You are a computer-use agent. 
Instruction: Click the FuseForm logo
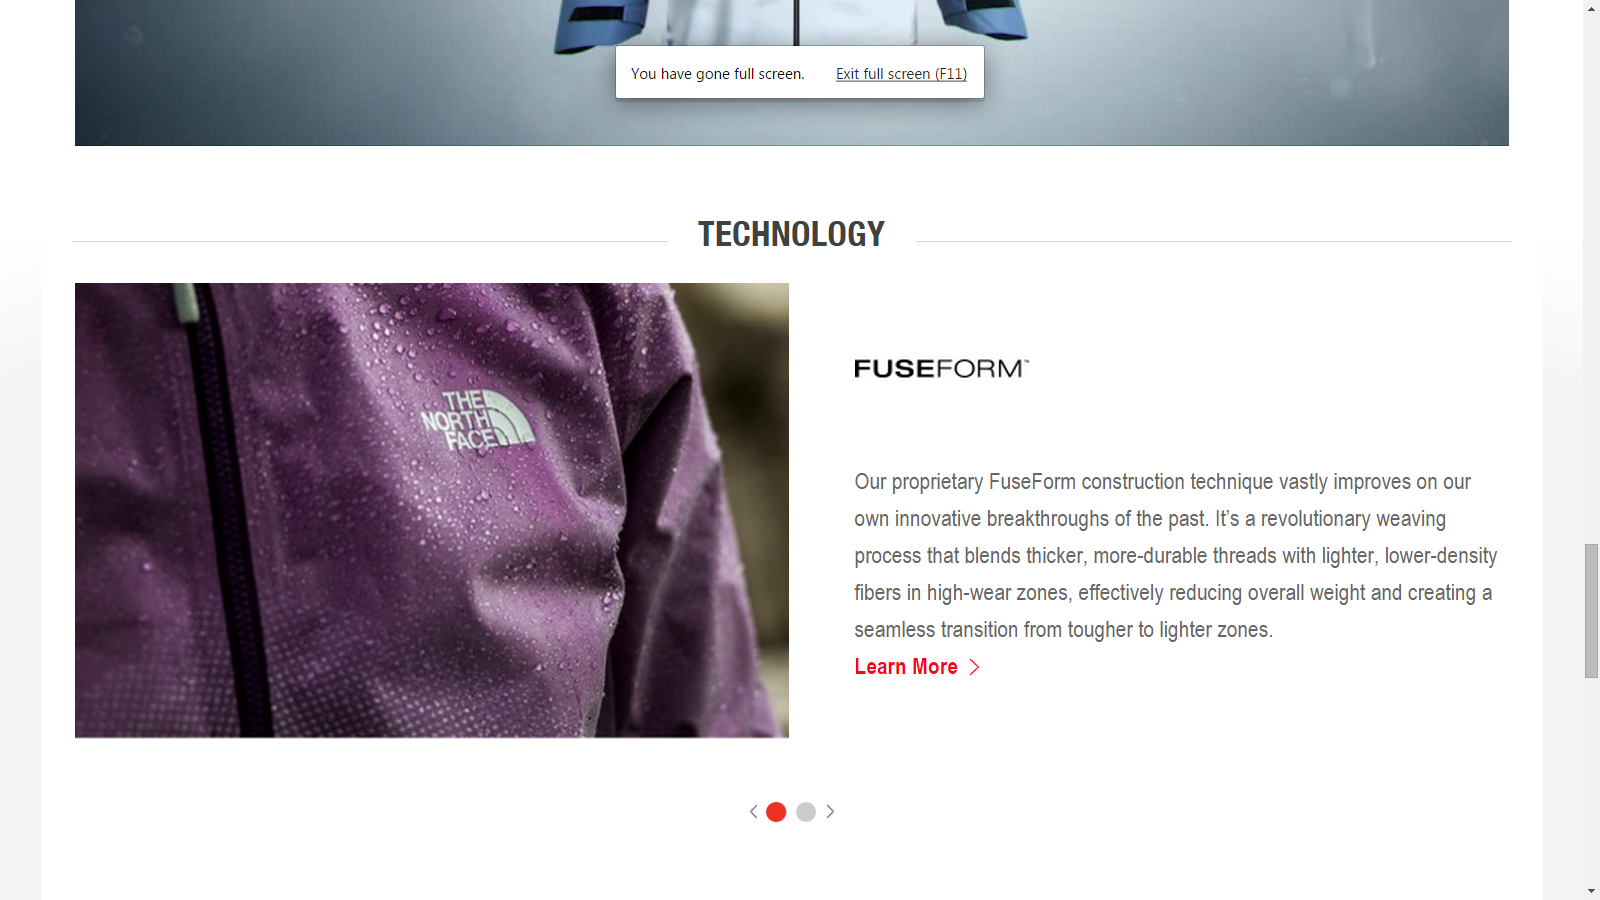941,368
